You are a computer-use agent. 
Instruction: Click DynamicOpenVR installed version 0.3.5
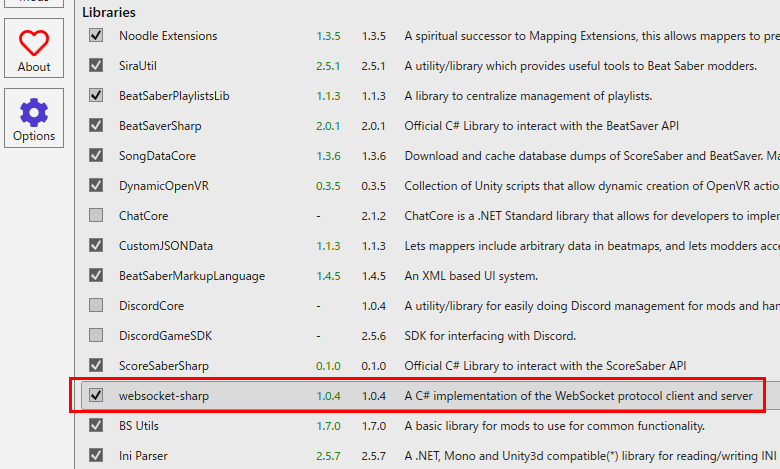point(328,186)
